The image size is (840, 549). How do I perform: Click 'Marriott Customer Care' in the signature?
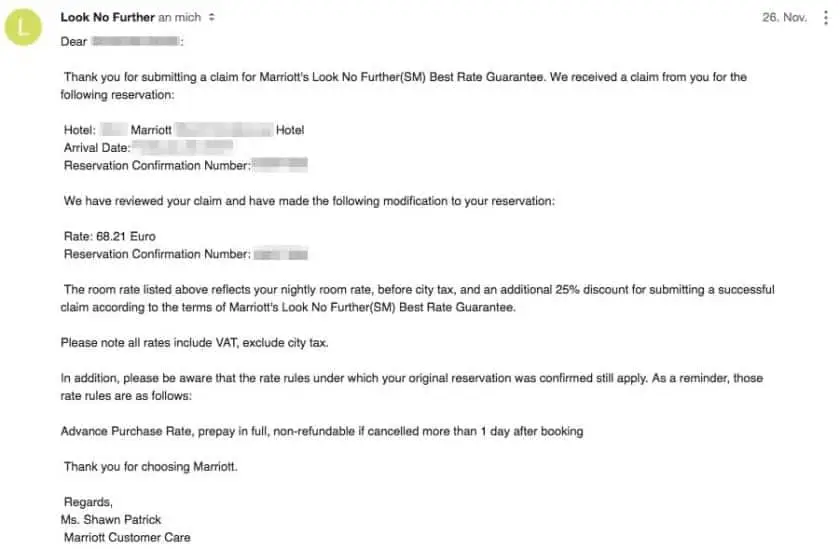coord(125,537)
